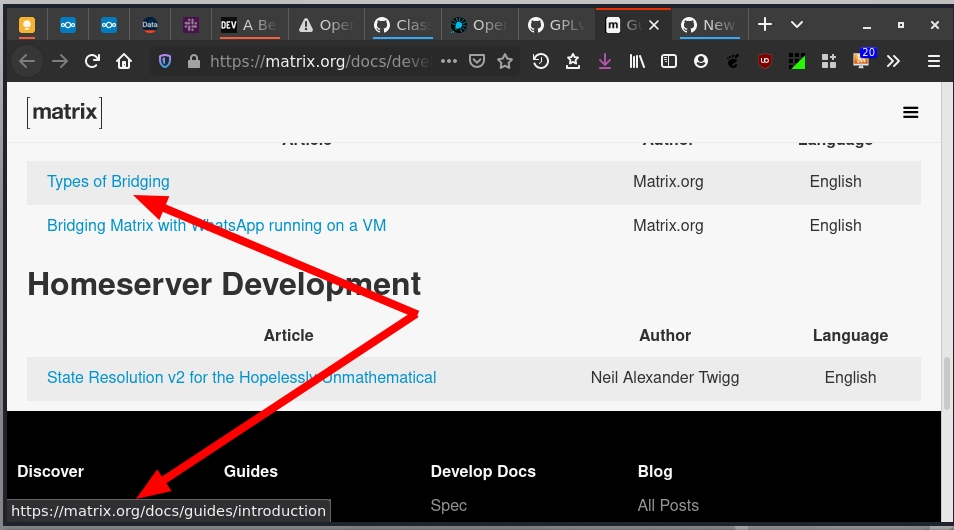The width and height of the screenshot is (954, 530).
Task: Focus the matrix.org URL address field
Action: click(x=320, y=61)
